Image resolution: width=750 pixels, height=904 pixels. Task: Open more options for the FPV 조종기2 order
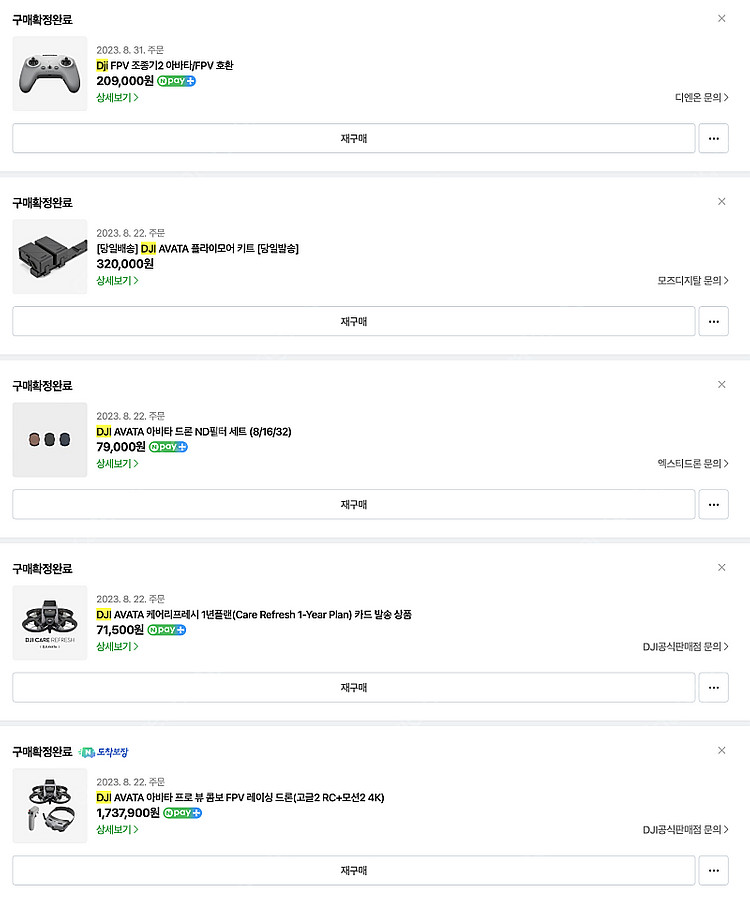click(x=713, y=139)
